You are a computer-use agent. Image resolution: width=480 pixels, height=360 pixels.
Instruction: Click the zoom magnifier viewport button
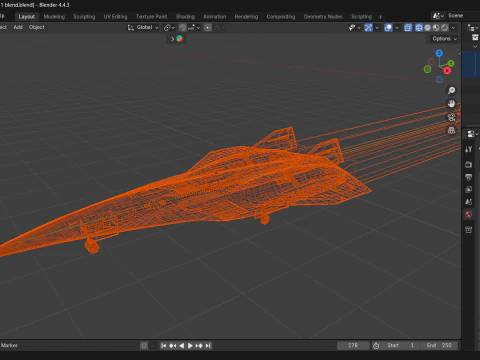click(x=451, y=90)
